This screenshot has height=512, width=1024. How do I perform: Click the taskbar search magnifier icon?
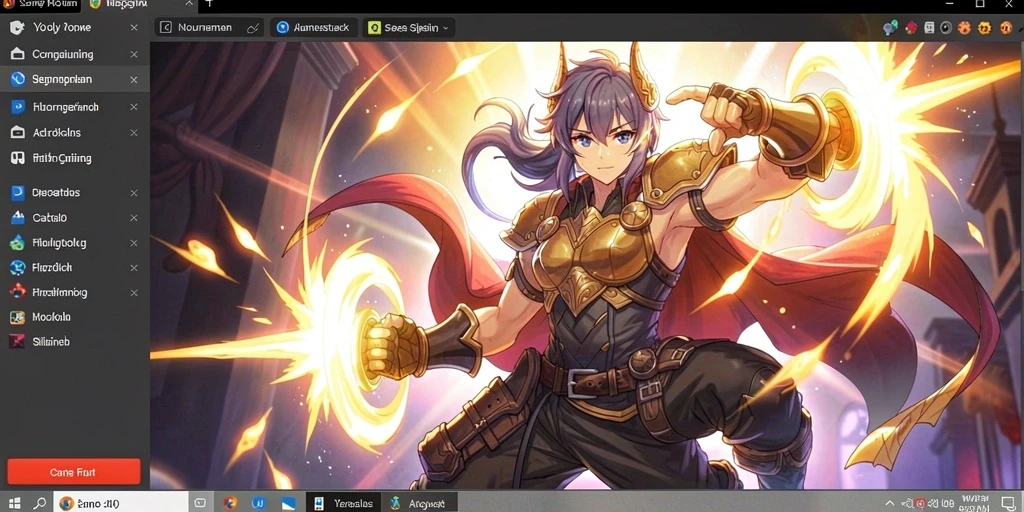40,504
